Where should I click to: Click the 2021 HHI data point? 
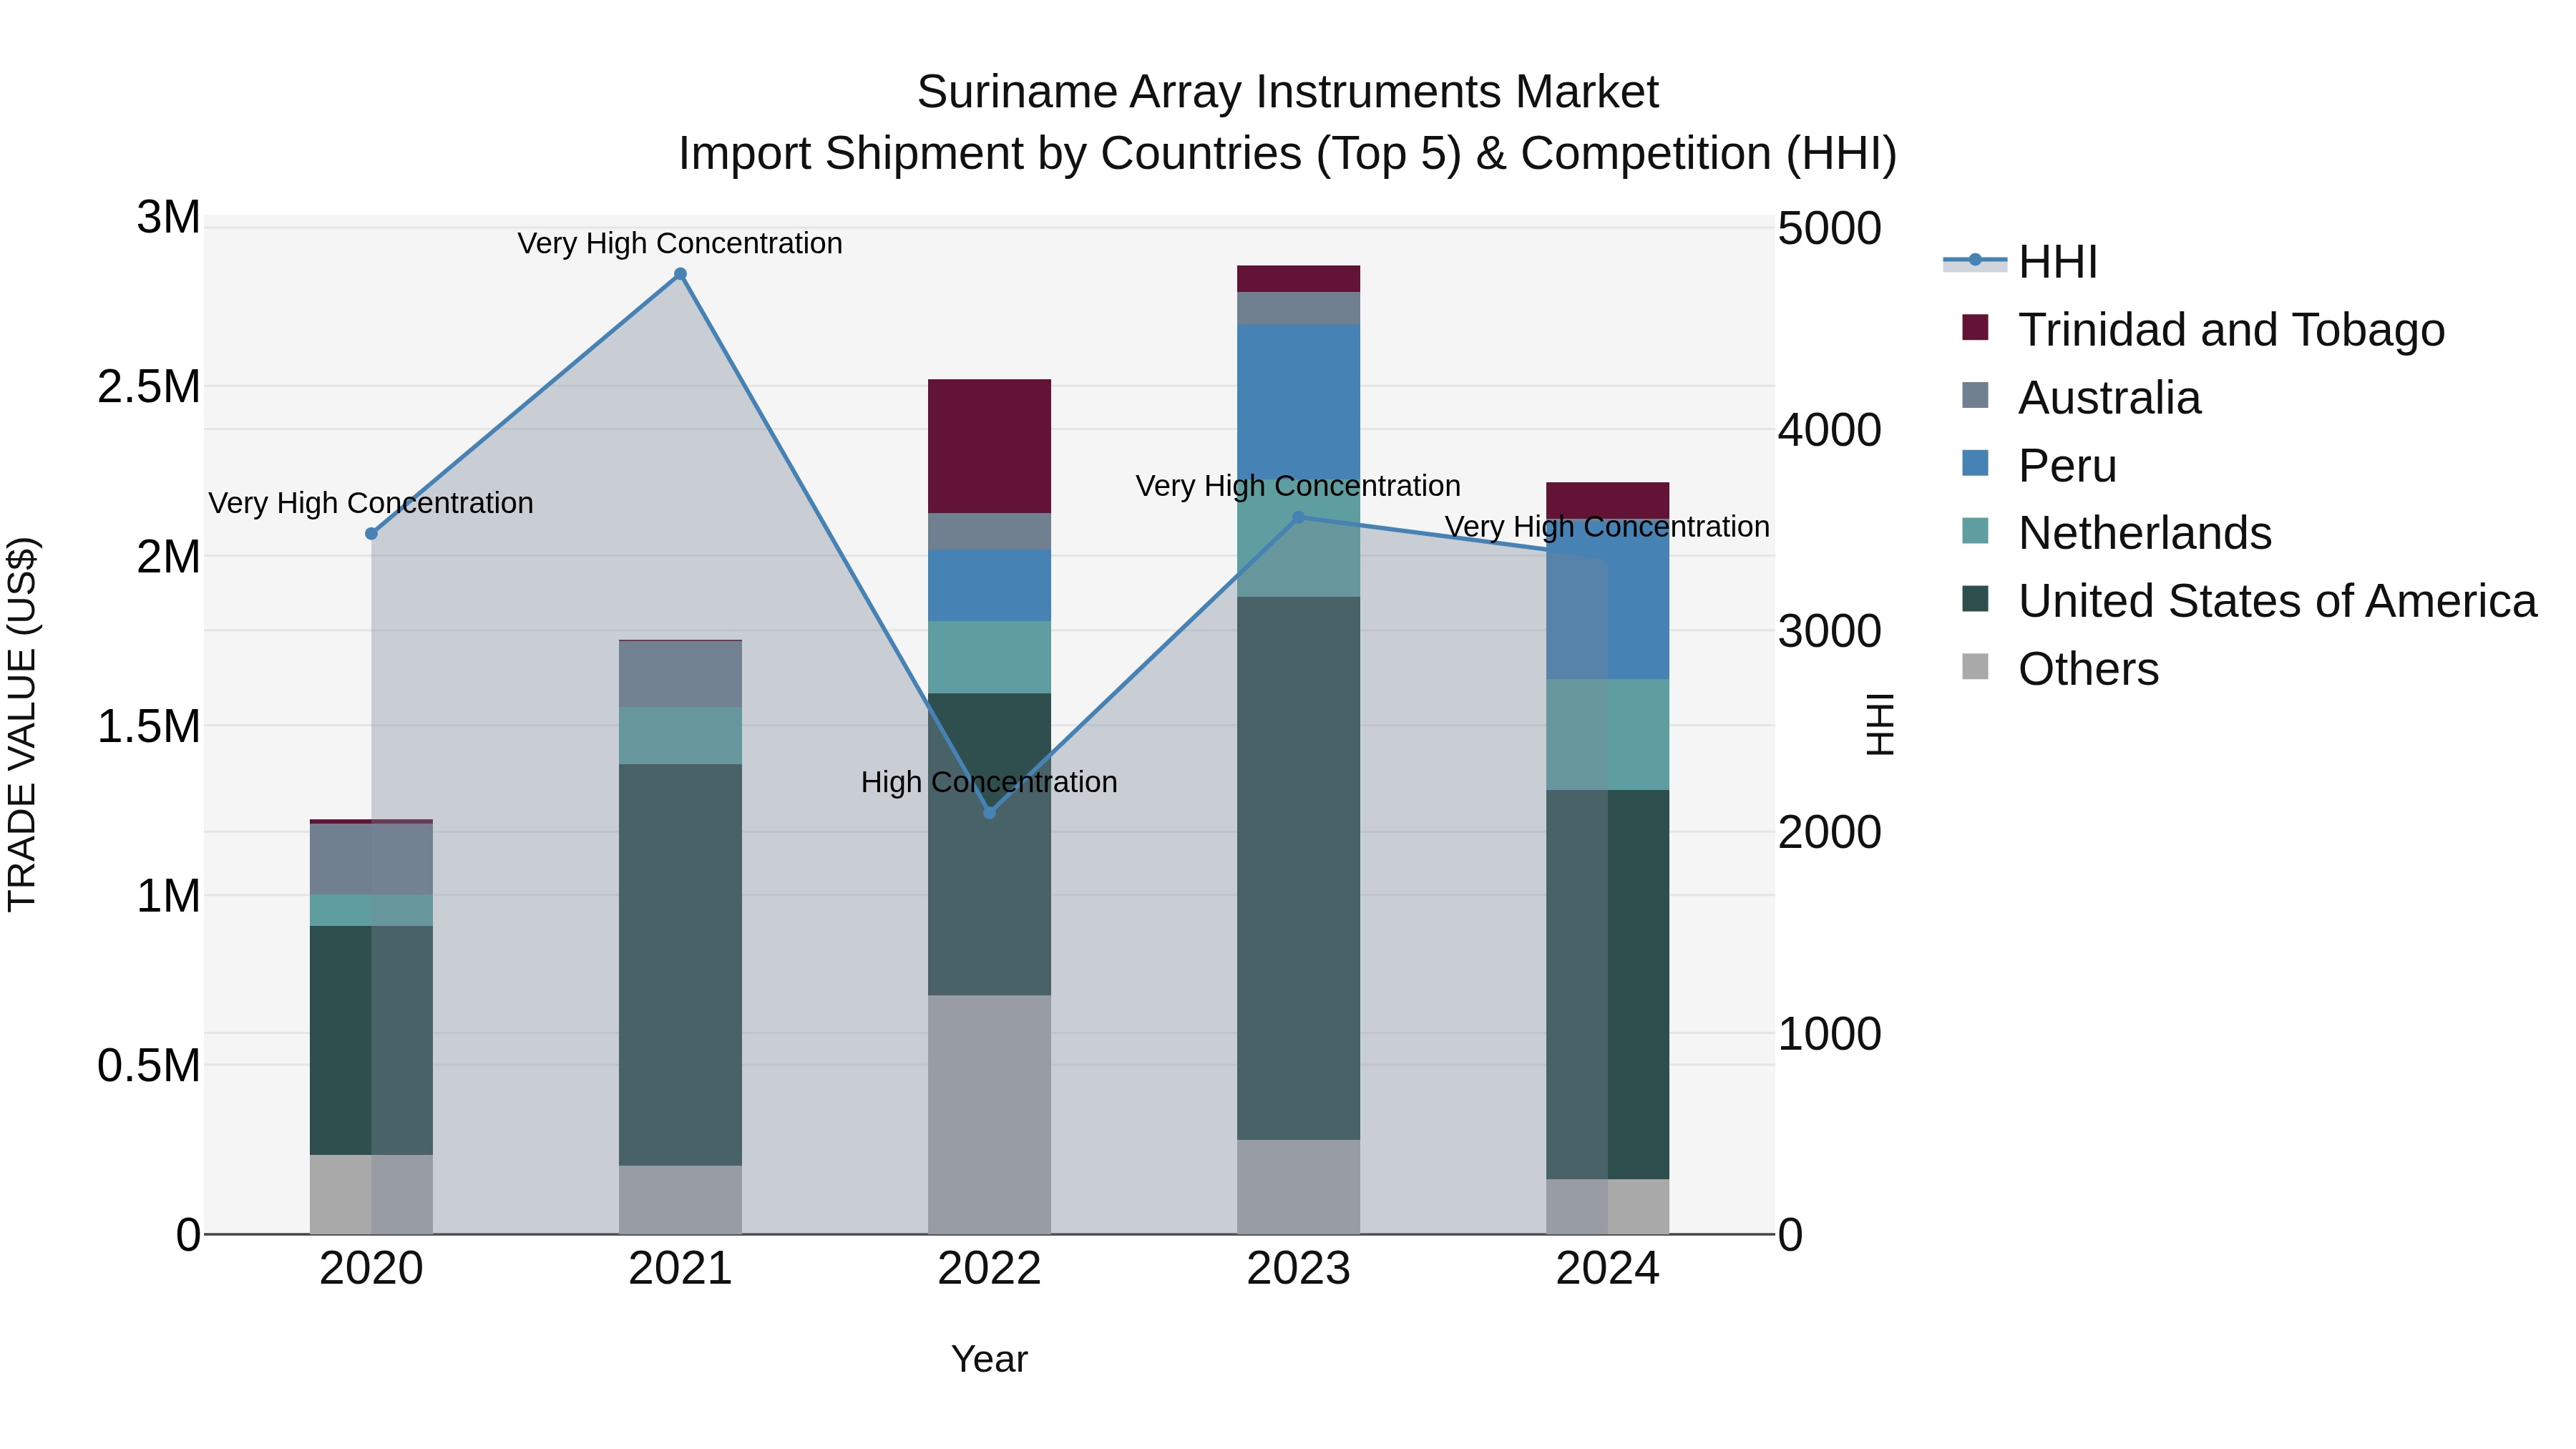pyautogui.click(x=680, y=274)
